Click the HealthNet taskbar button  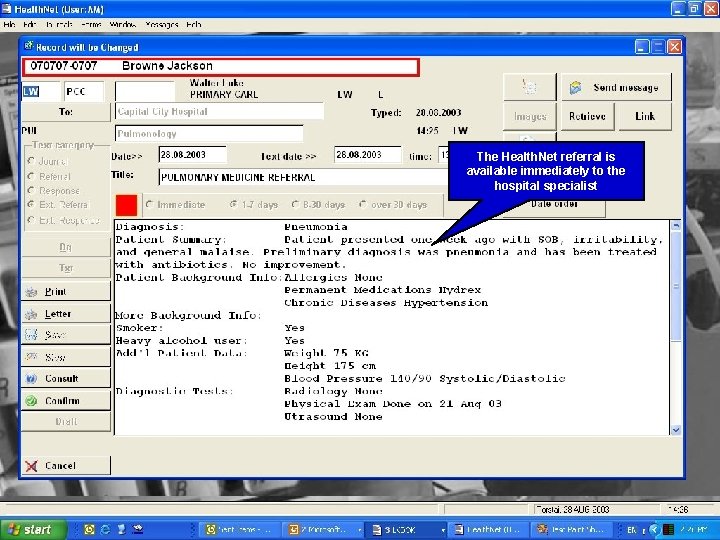click(487, 529)
